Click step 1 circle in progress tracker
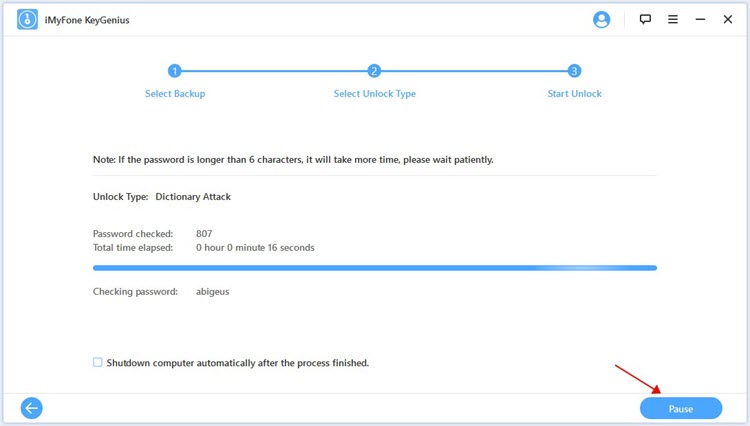Image resolution: width=750 pixels, height=426 pixels. [175, 71]
